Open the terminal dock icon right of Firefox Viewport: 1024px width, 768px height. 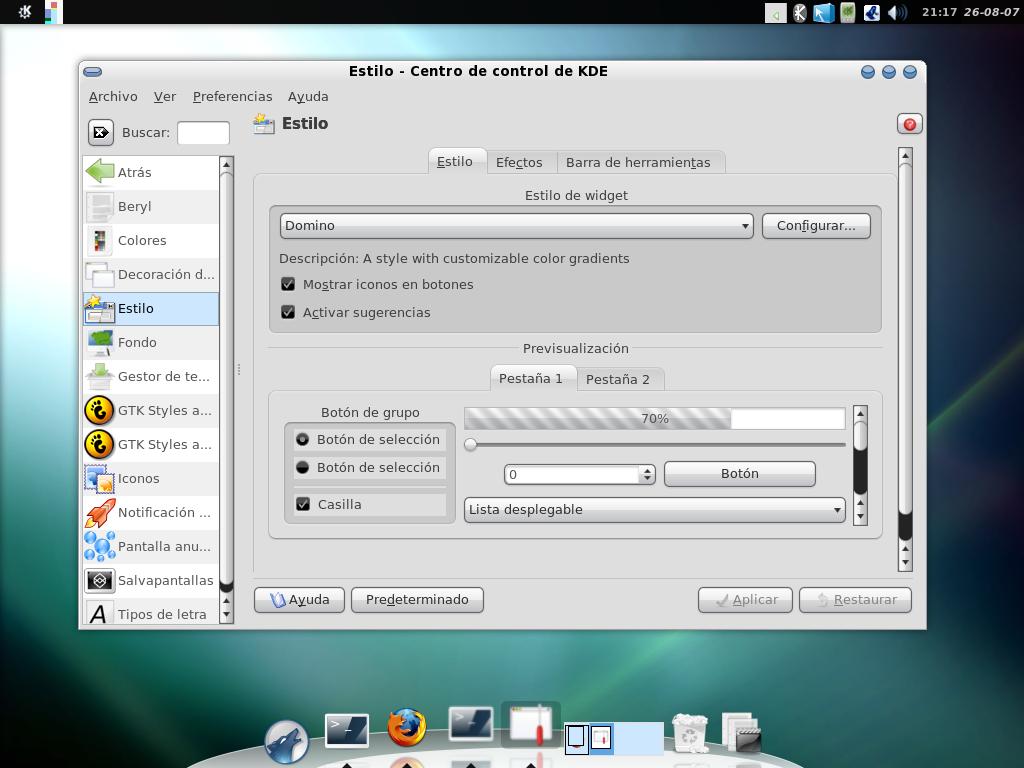point(471,724)
